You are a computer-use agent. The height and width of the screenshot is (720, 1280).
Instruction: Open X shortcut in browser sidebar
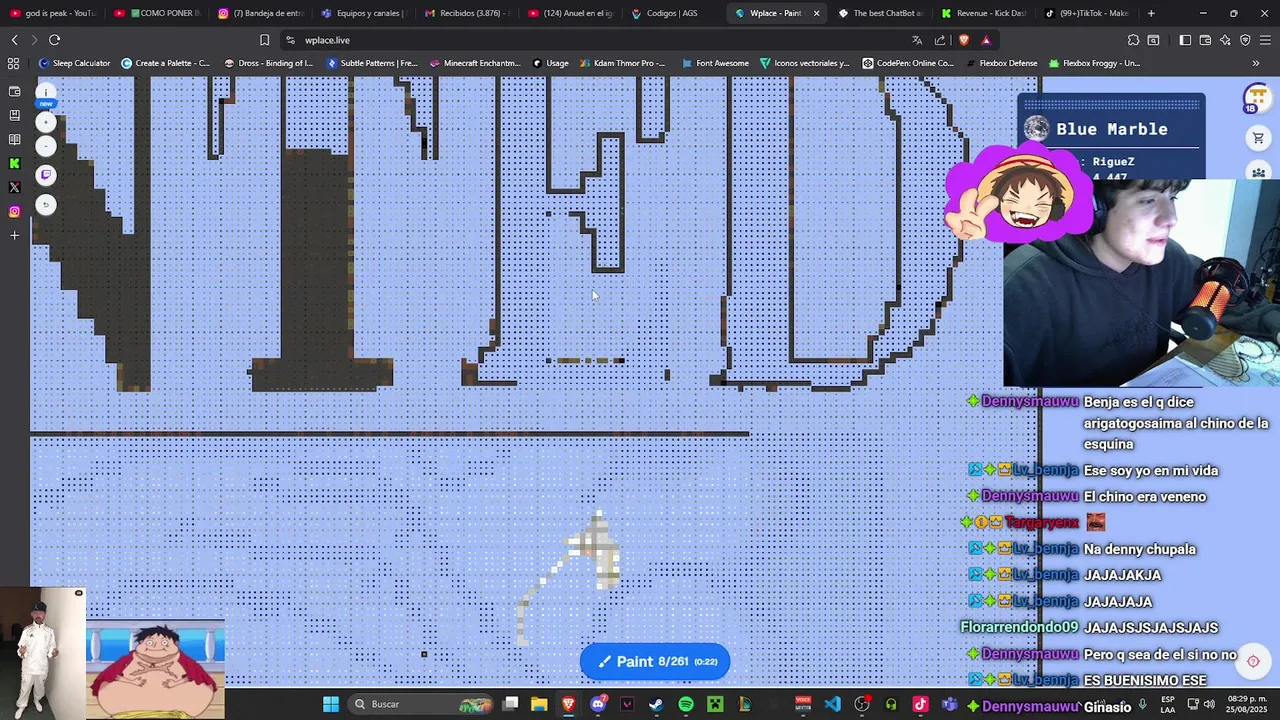click(x=14, y=187)
